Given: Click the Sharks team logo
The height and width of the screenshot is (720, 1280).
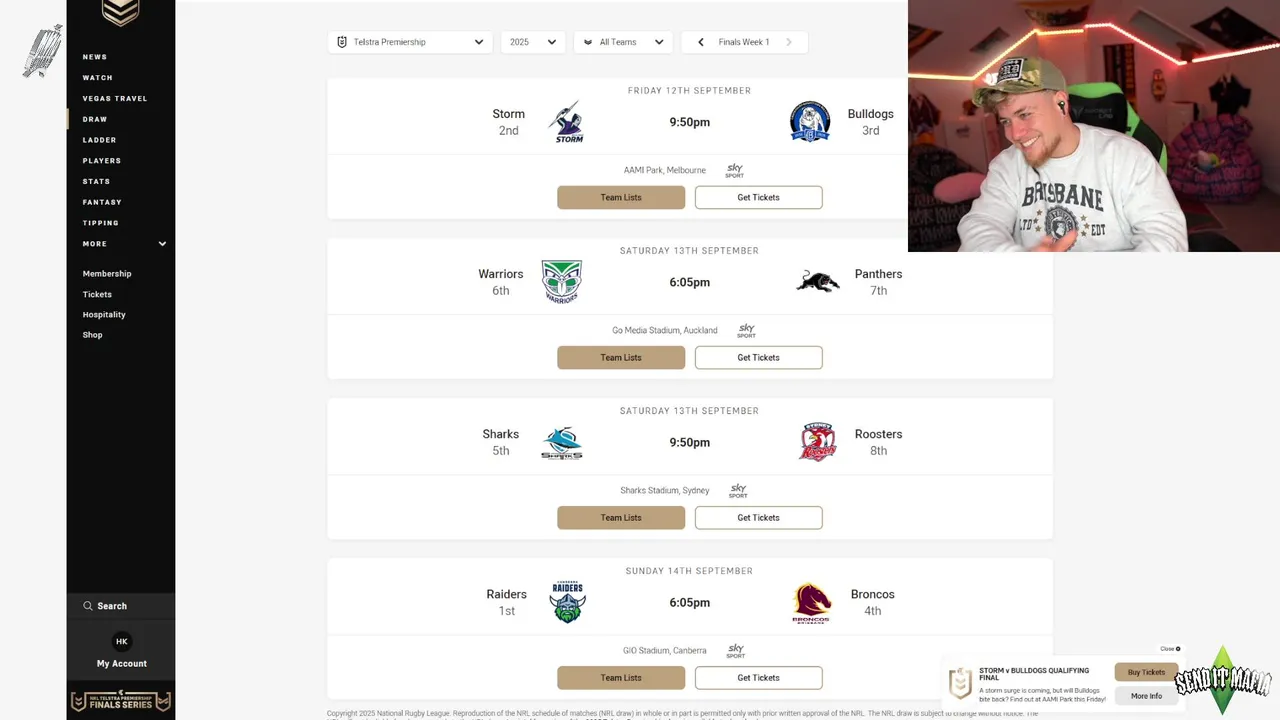Looking at the screenshot, I should (561, 442).
